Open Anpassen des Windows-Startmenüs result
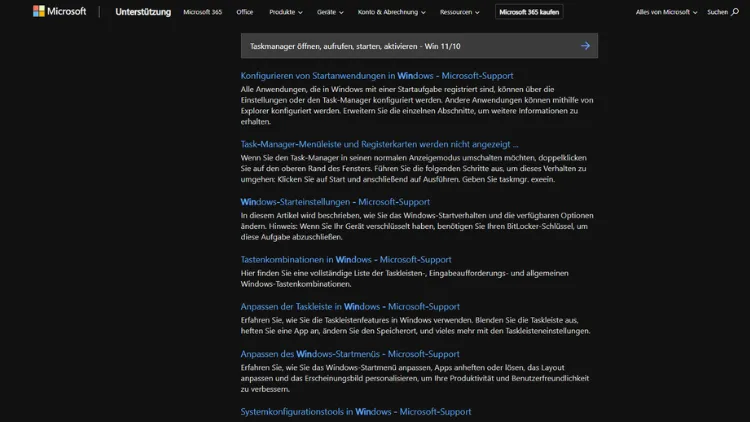 [x=350, y=354]
